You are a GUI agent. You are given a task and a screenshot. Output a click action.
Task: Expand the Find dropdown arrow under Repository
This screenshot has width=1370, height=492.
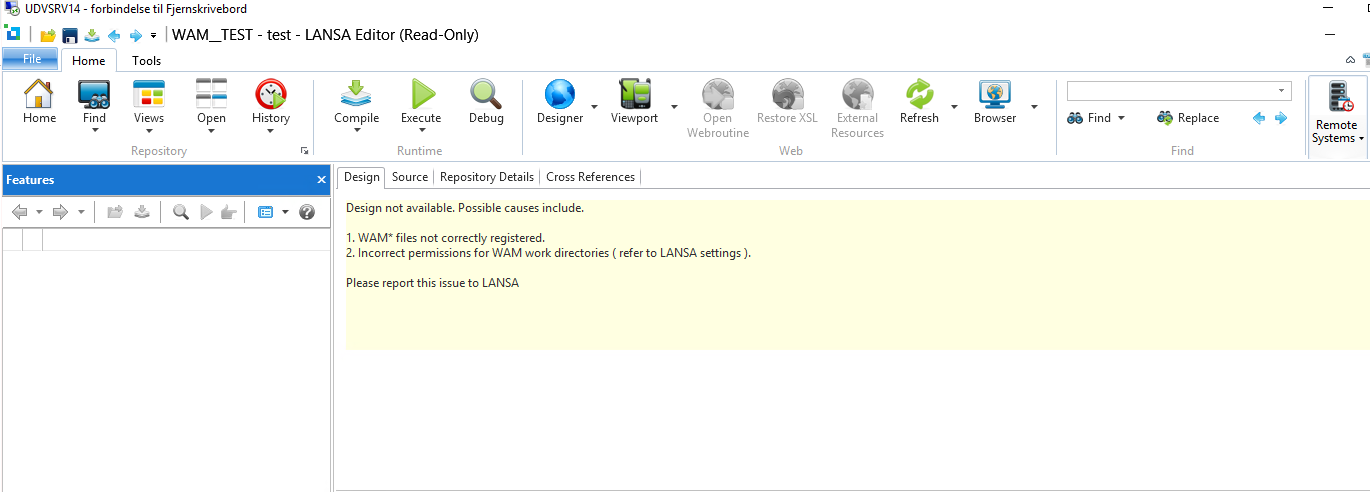point(94,131)
